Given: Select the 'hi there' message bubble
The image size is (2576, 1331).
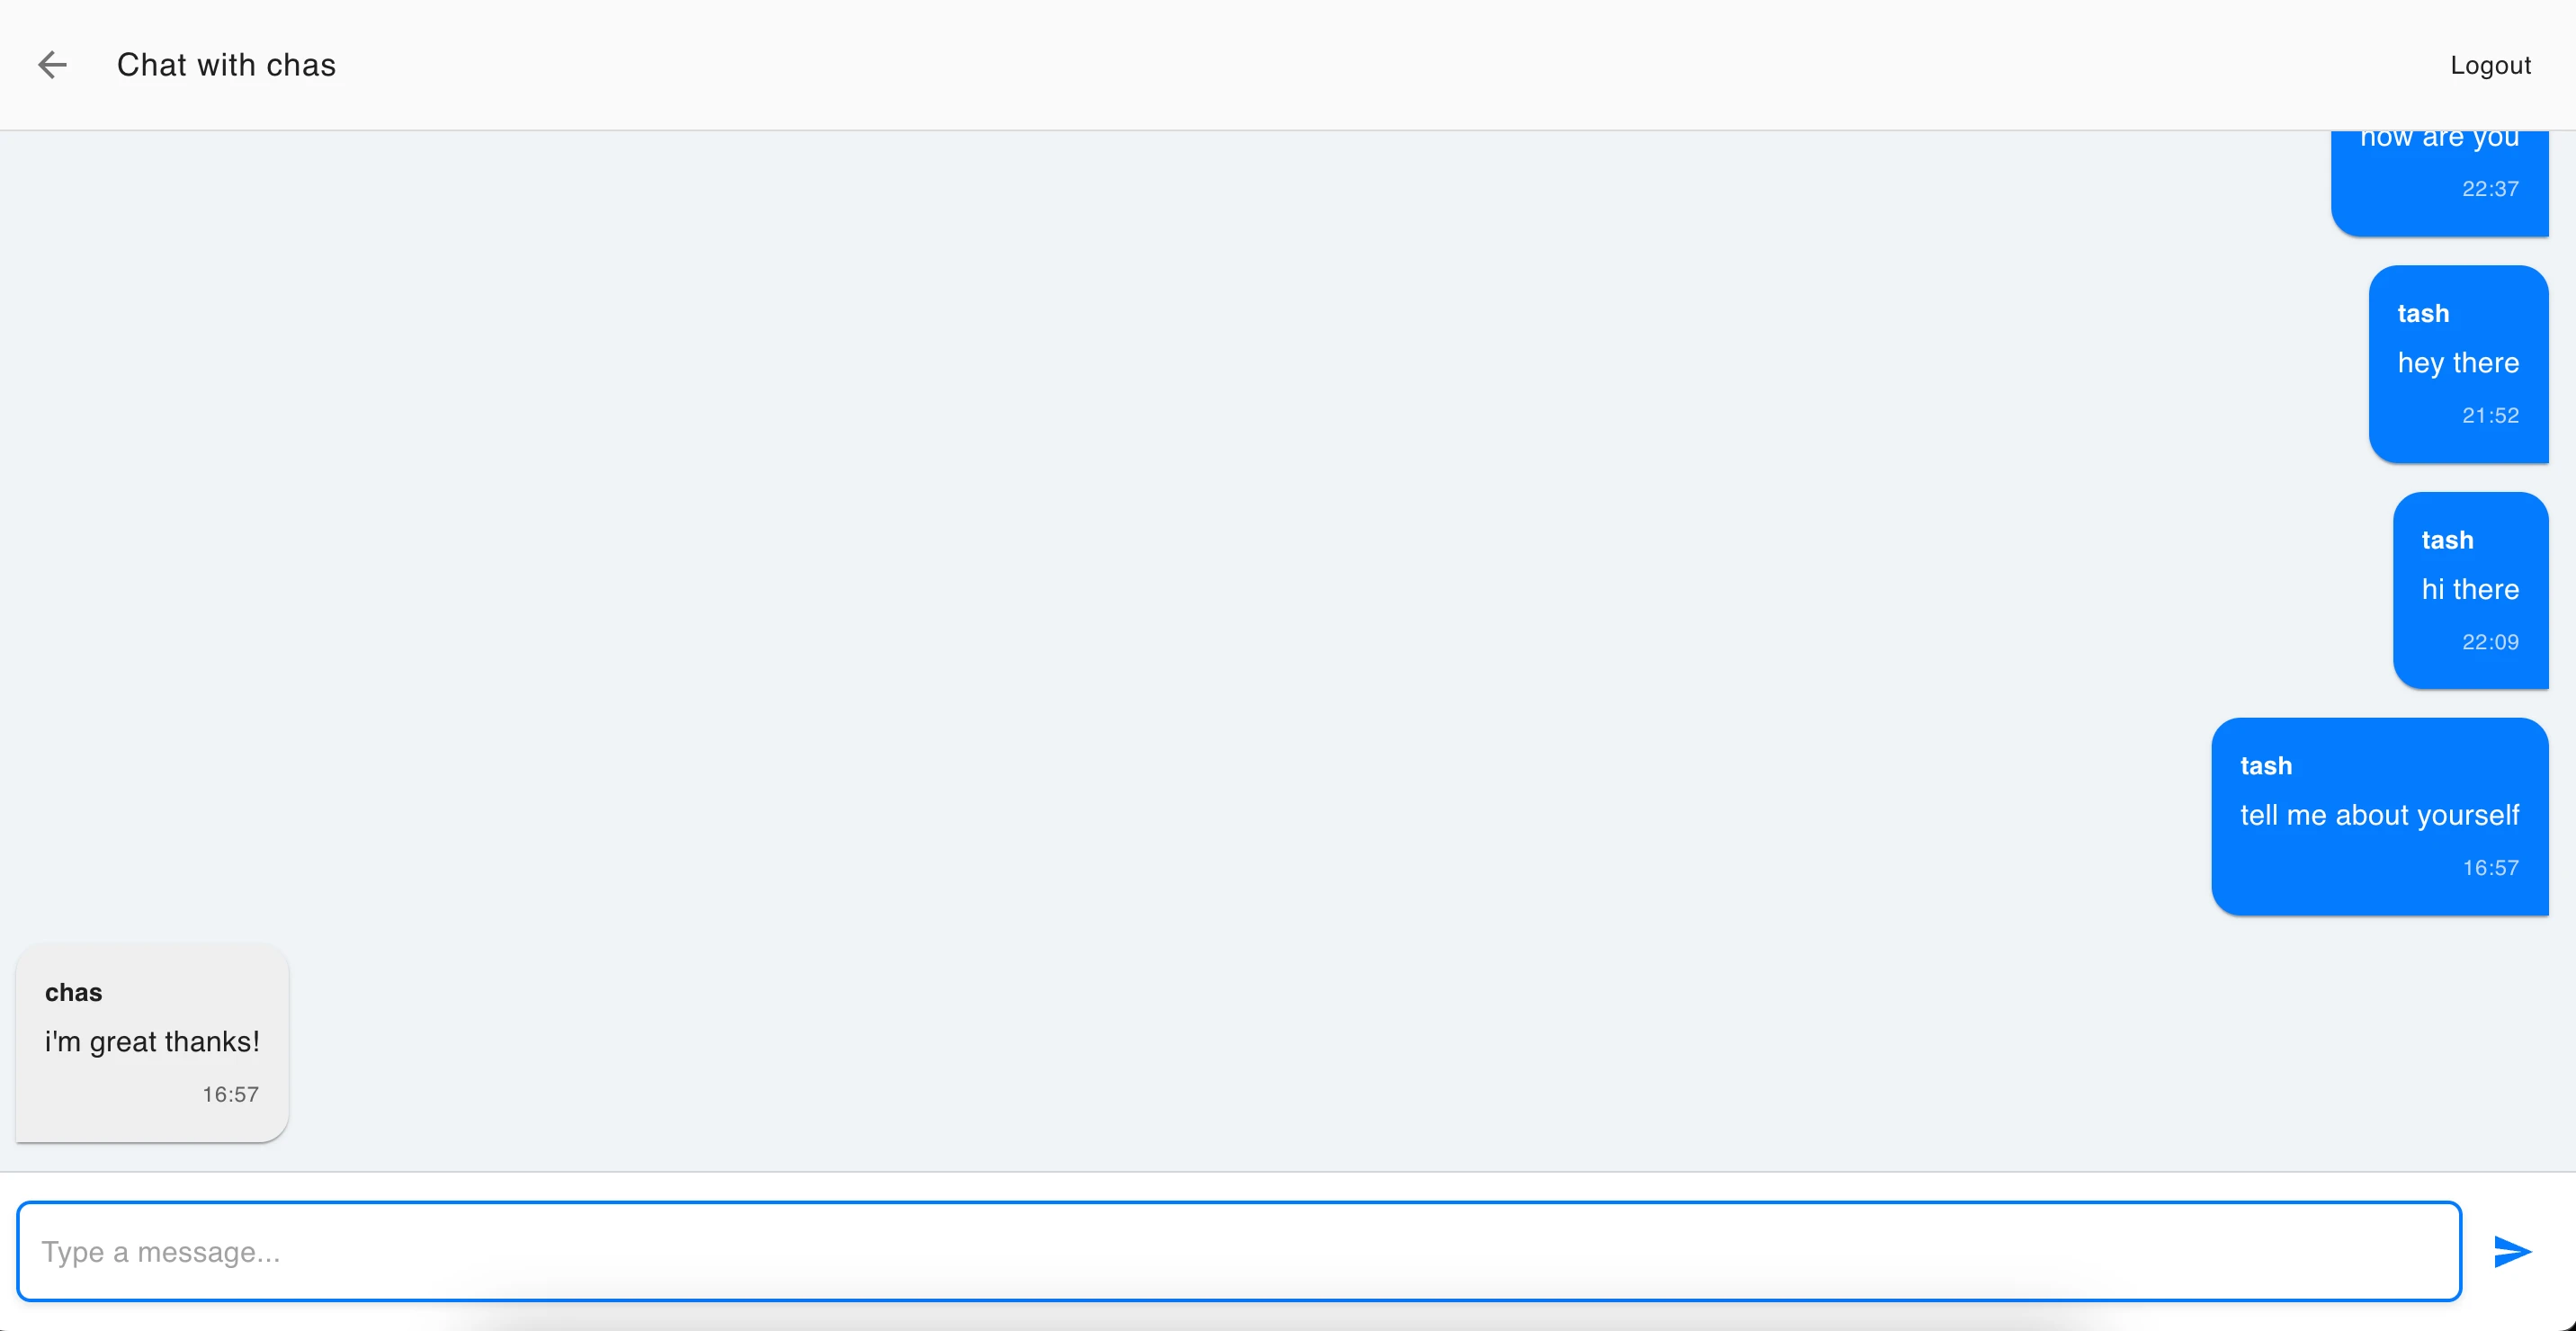Looking at the screenshot, I should [2470, 590].
